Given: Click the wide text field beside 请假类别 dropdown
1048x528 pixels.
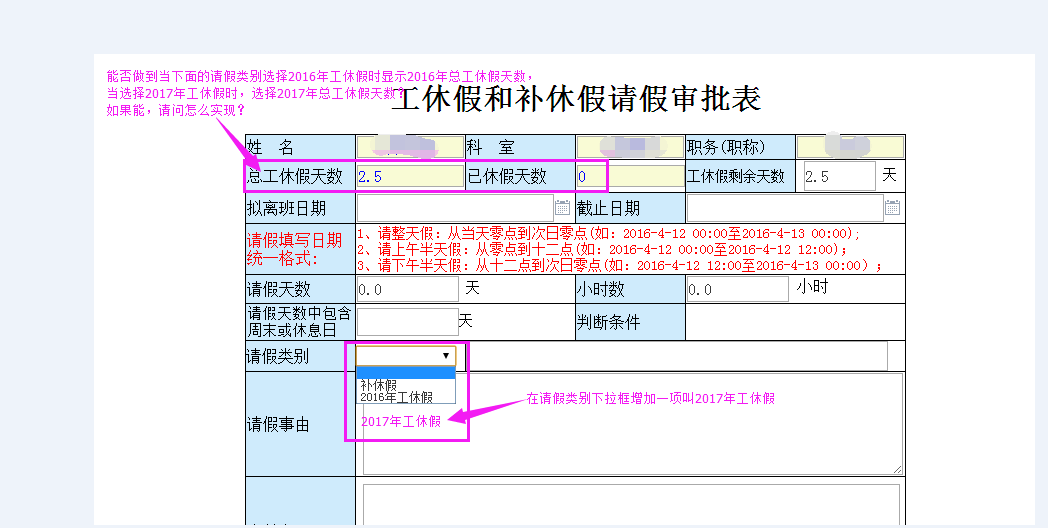Looking at the screenshot, I should click(x=677, y=356).
